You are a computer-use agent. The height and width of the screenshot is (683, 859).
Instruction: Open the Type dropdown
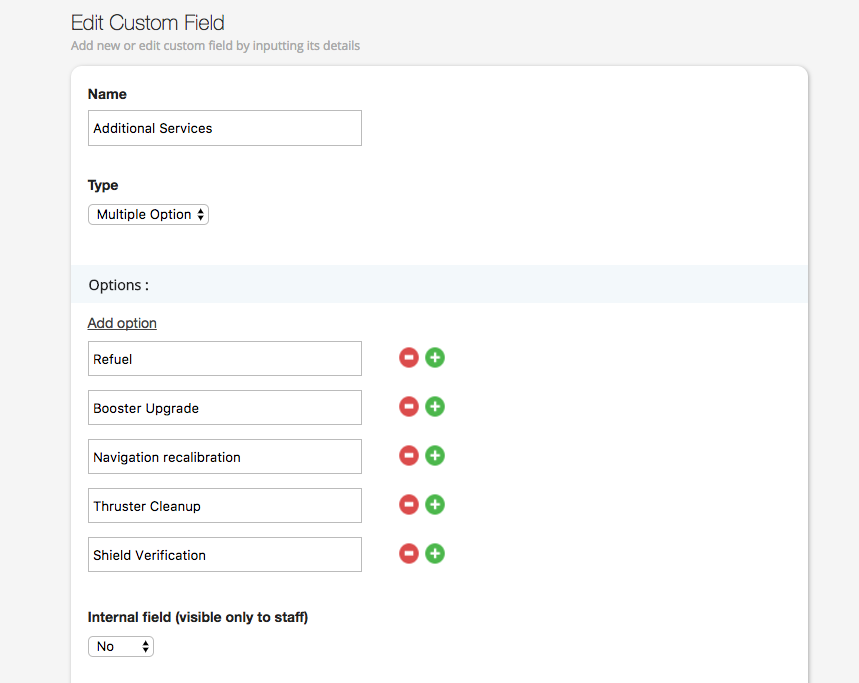tap(148, 214)
